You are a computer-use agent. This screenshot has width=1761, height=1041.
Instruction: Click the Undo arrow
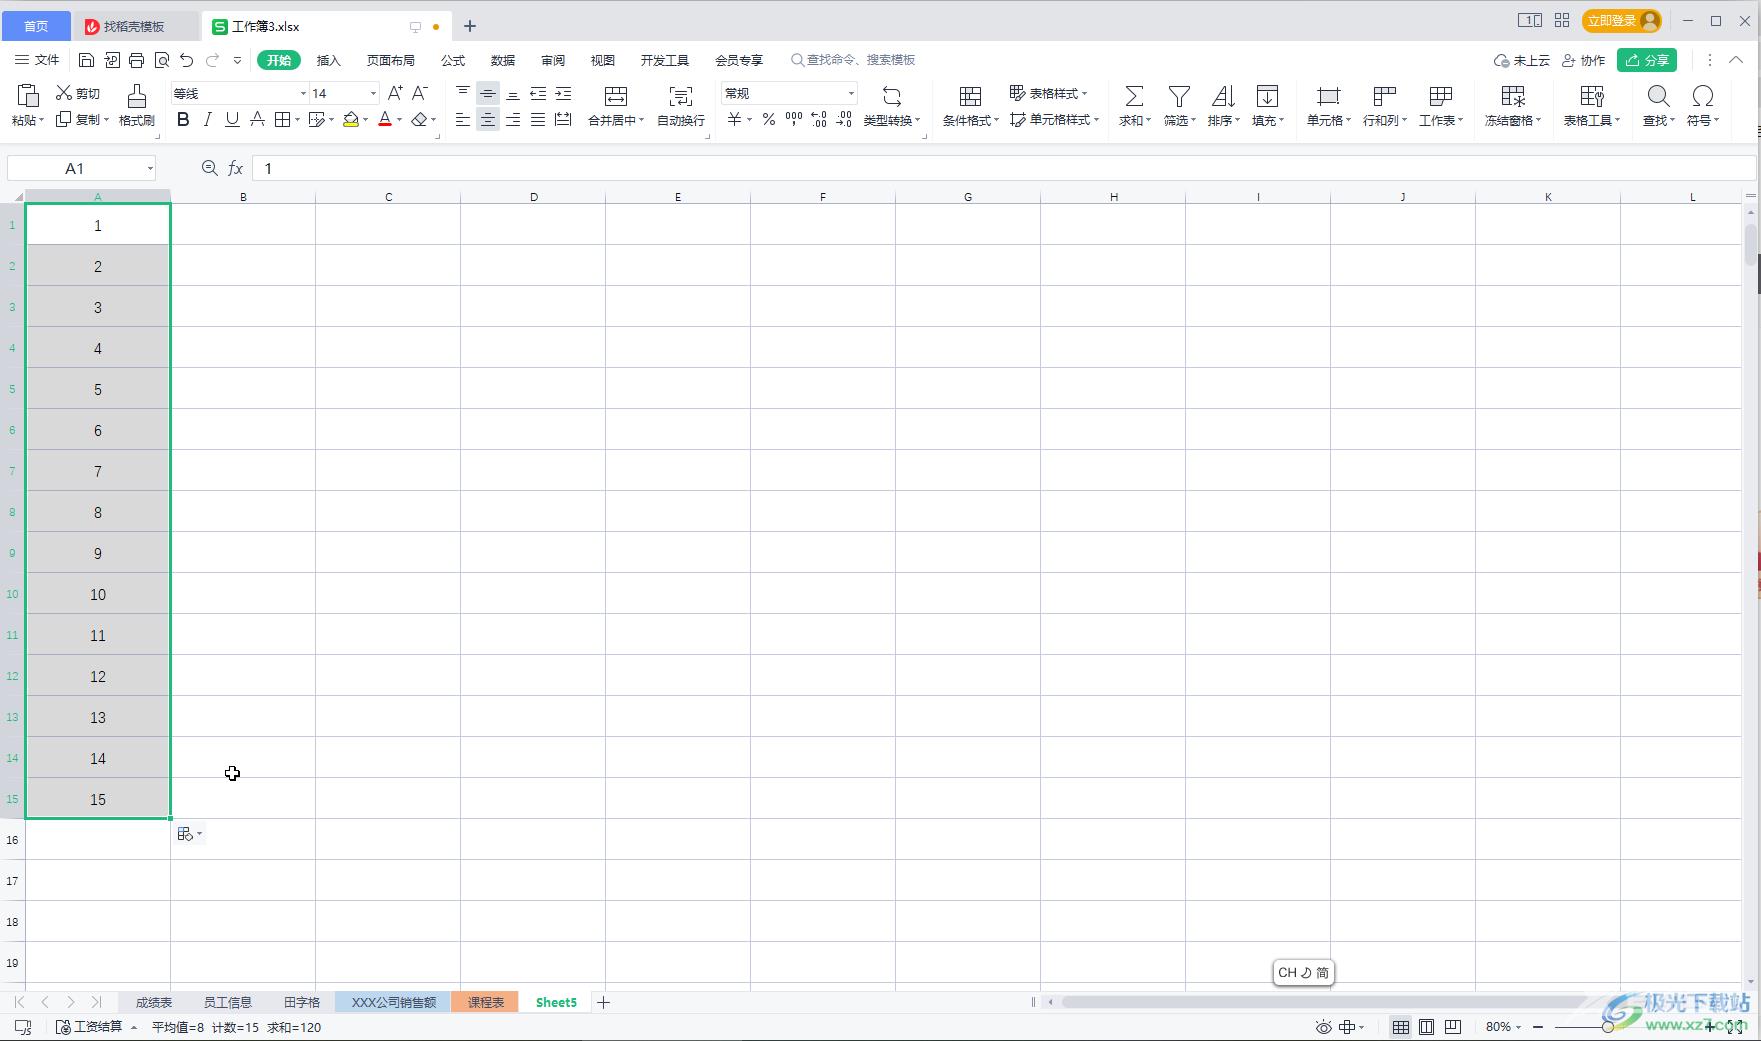pos(186,60)
